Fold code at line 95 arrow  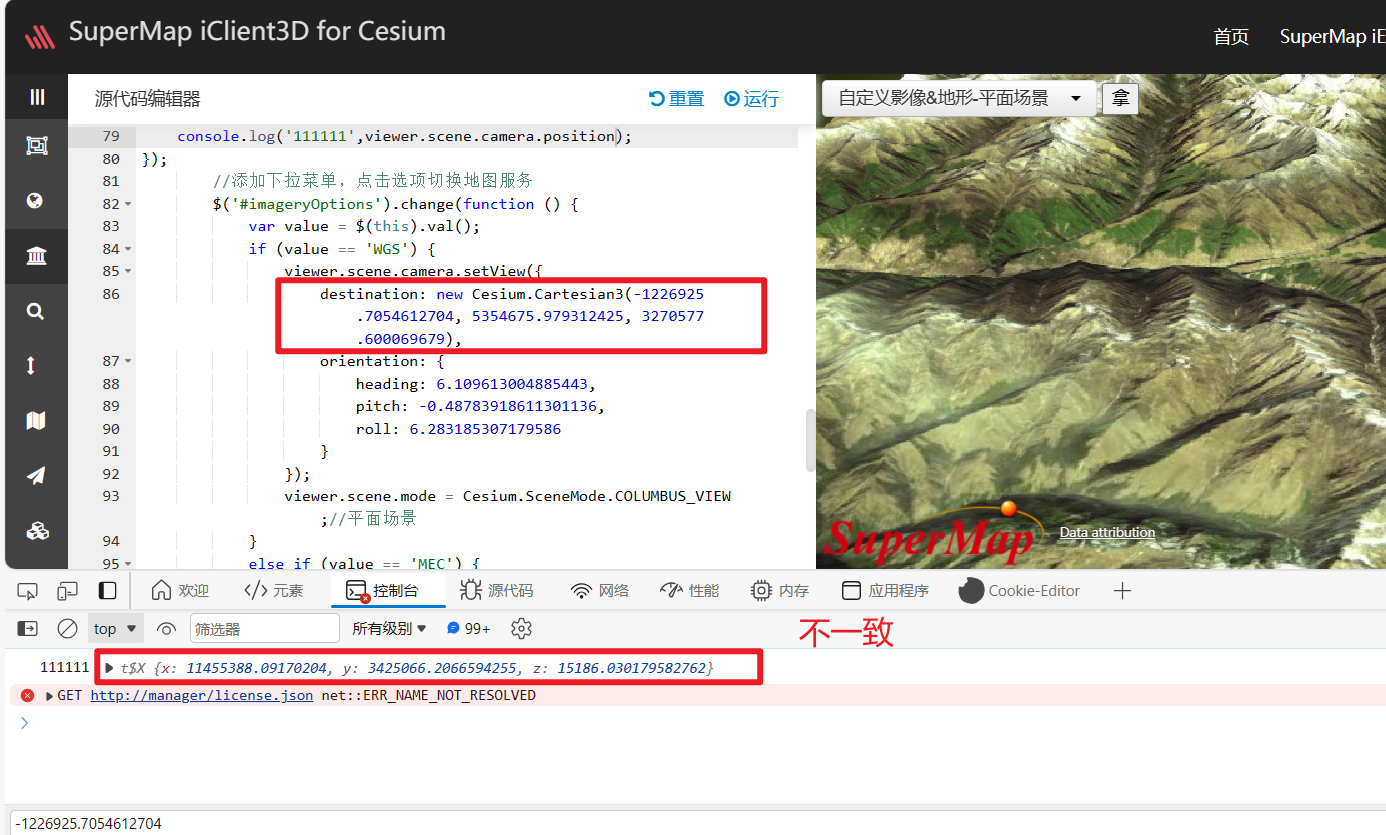(x=128, y=564)
